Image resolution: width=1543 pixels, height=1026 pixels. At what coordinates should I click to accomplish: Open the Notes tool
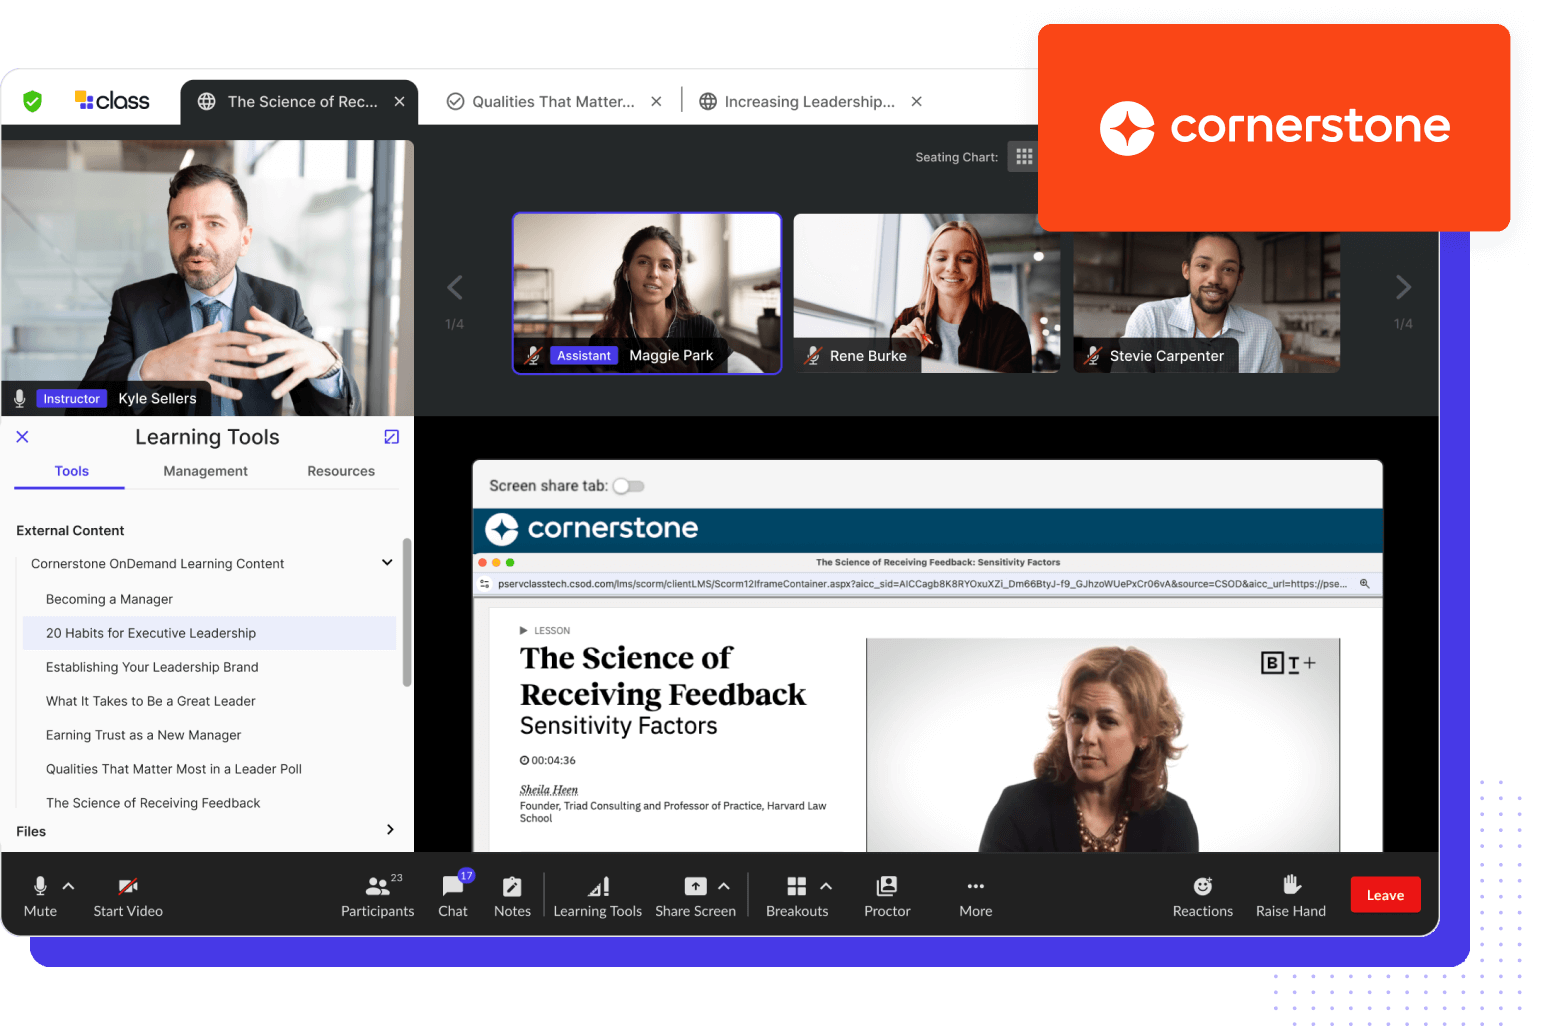pos(512,895)
